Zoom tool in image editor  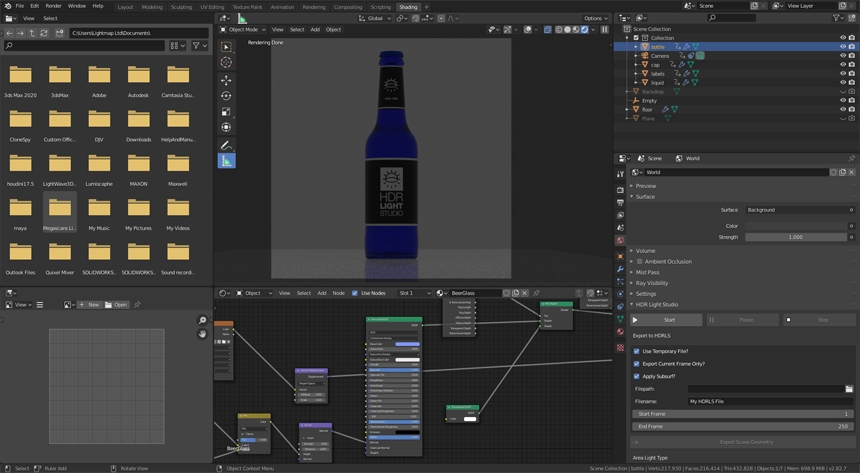coord(202,320)
